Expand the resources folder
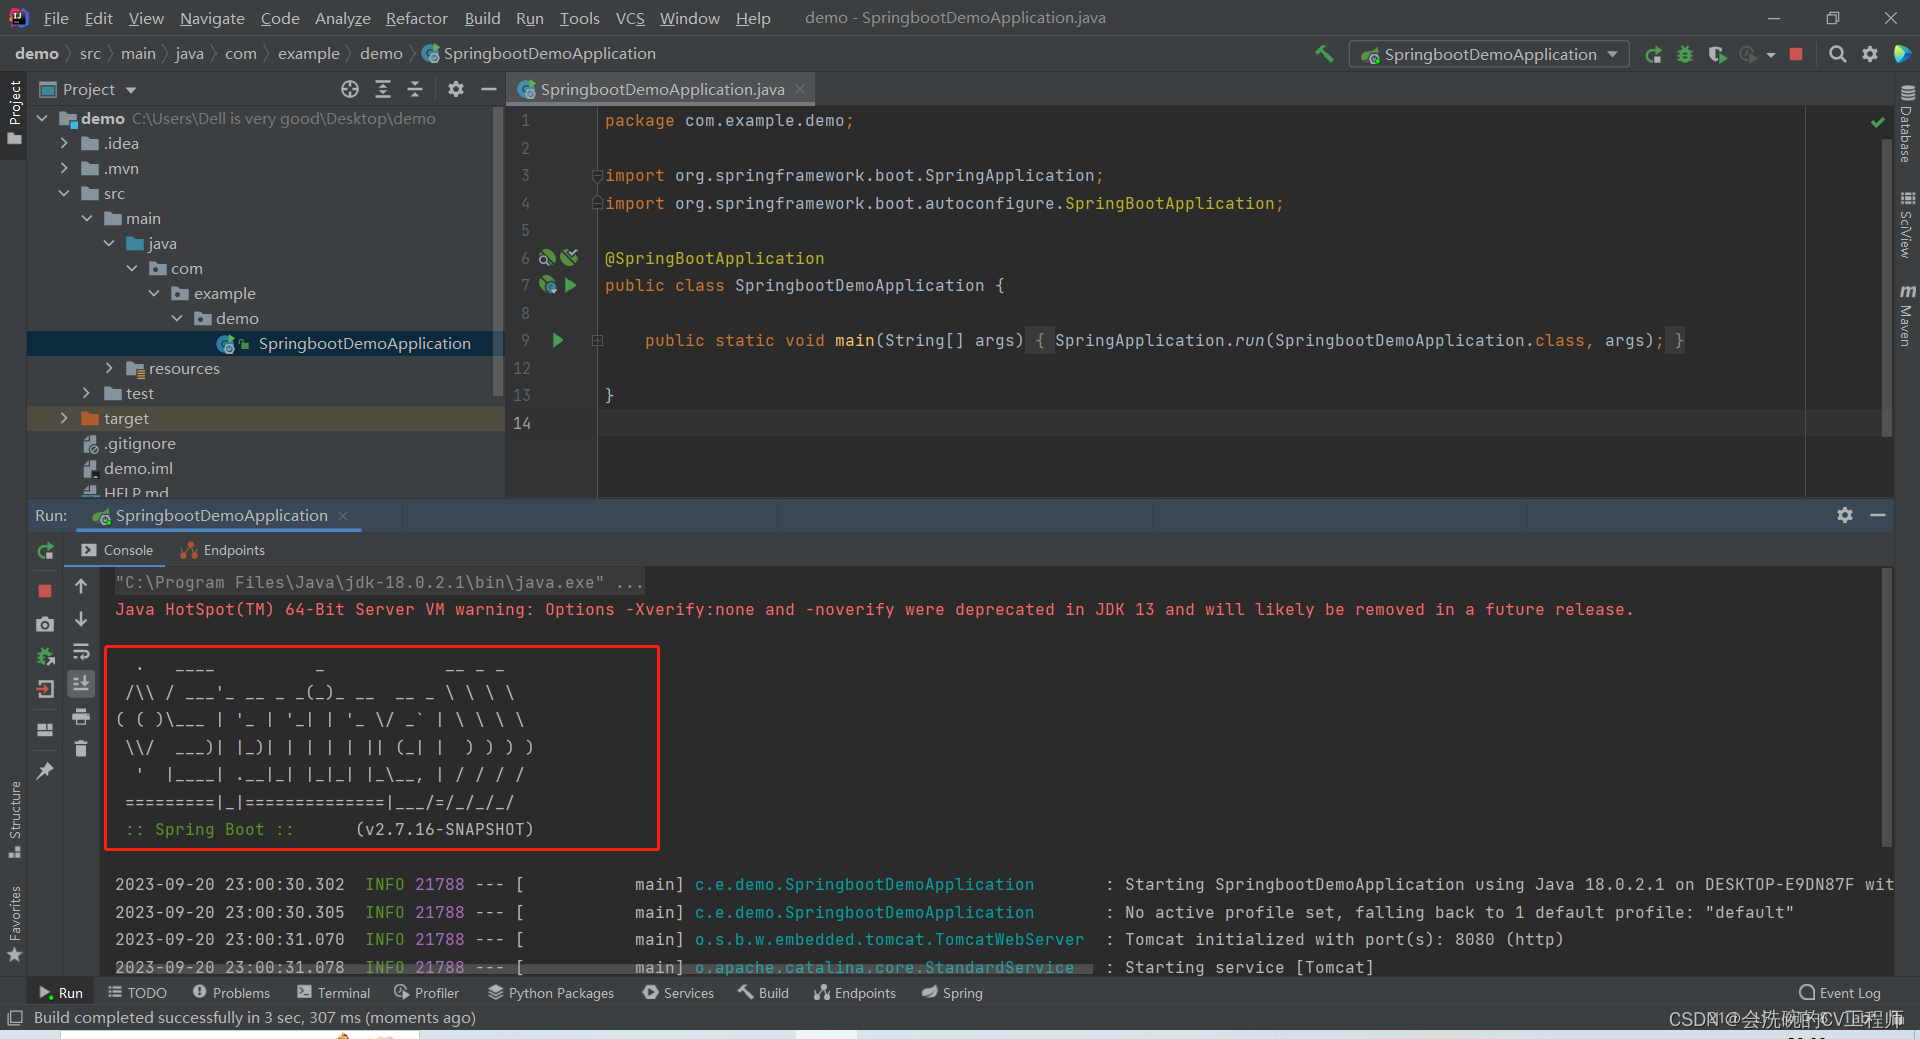 (109, 368)
